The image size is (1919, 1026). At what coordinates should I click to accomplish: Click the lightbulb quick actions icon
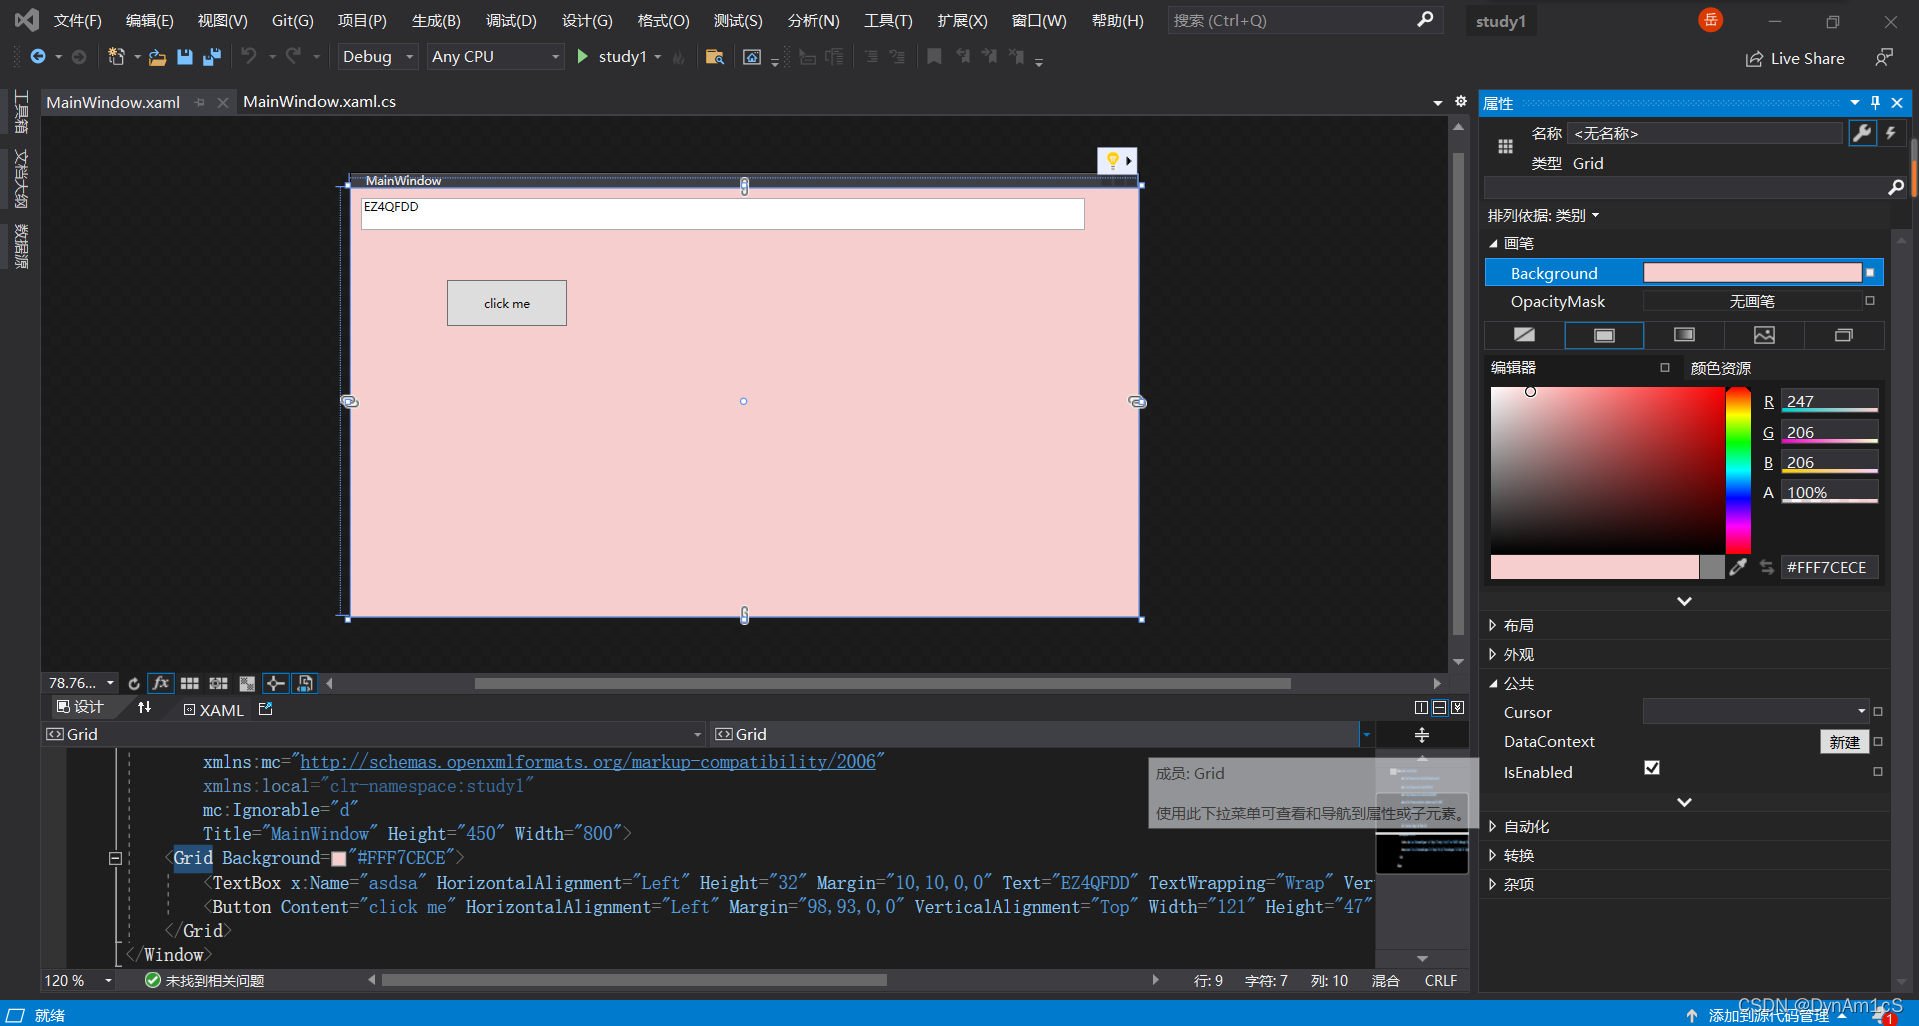pyautogui.click(x=1112, y=160)
